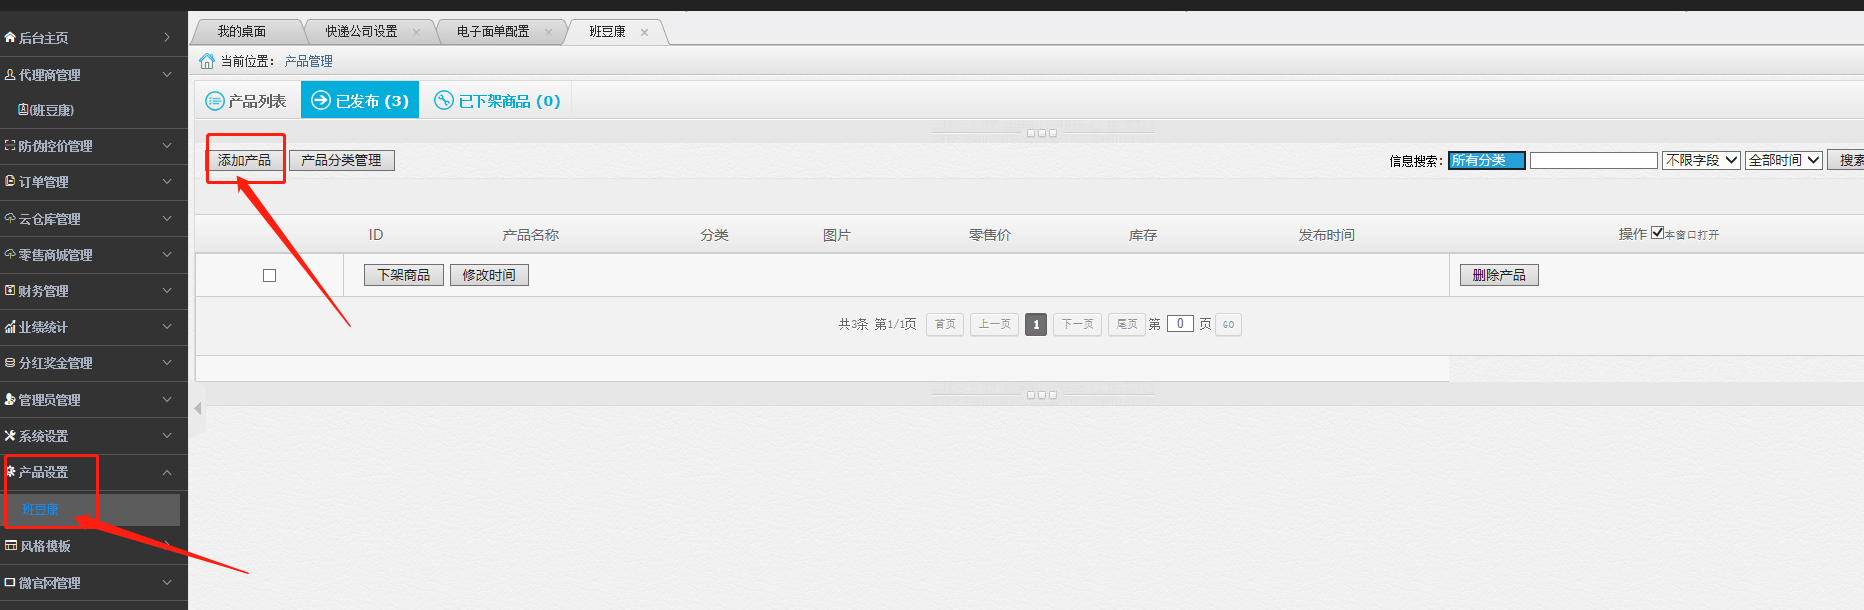Click the 添加产品 button
The image size is (1864, 610).
click(245, 160)
